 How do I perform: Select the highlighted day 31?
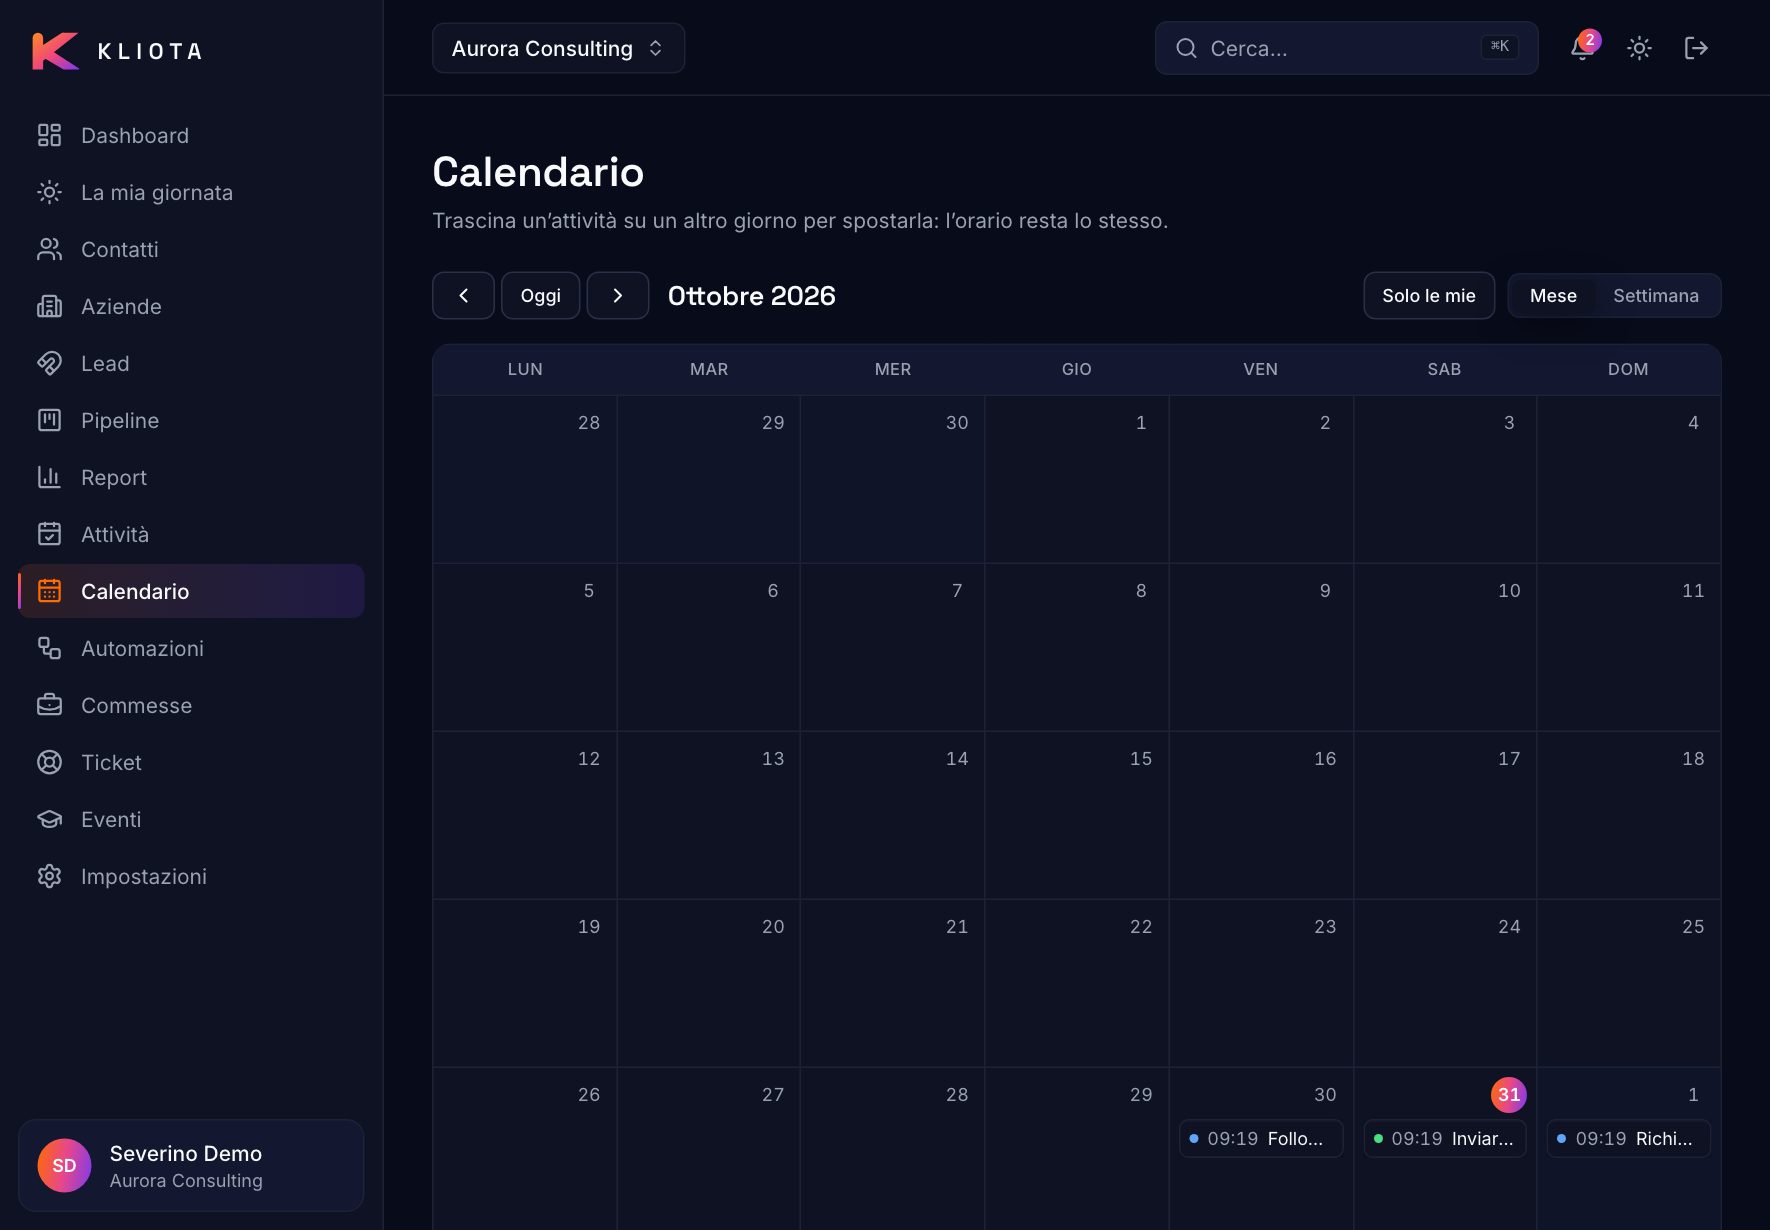(x=1509, y=1095)
